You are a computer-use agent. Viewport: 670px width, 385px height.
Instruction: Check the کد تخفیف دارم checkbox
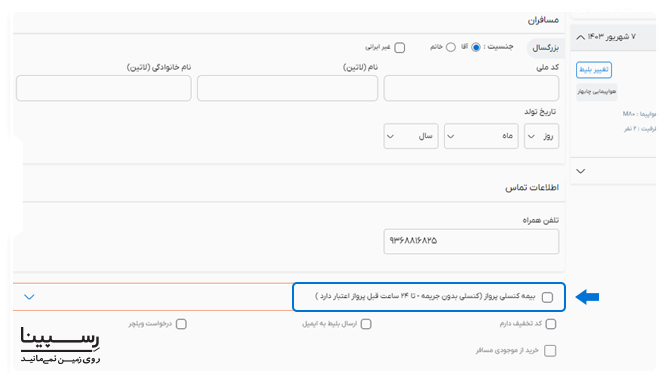click(551, 324)
